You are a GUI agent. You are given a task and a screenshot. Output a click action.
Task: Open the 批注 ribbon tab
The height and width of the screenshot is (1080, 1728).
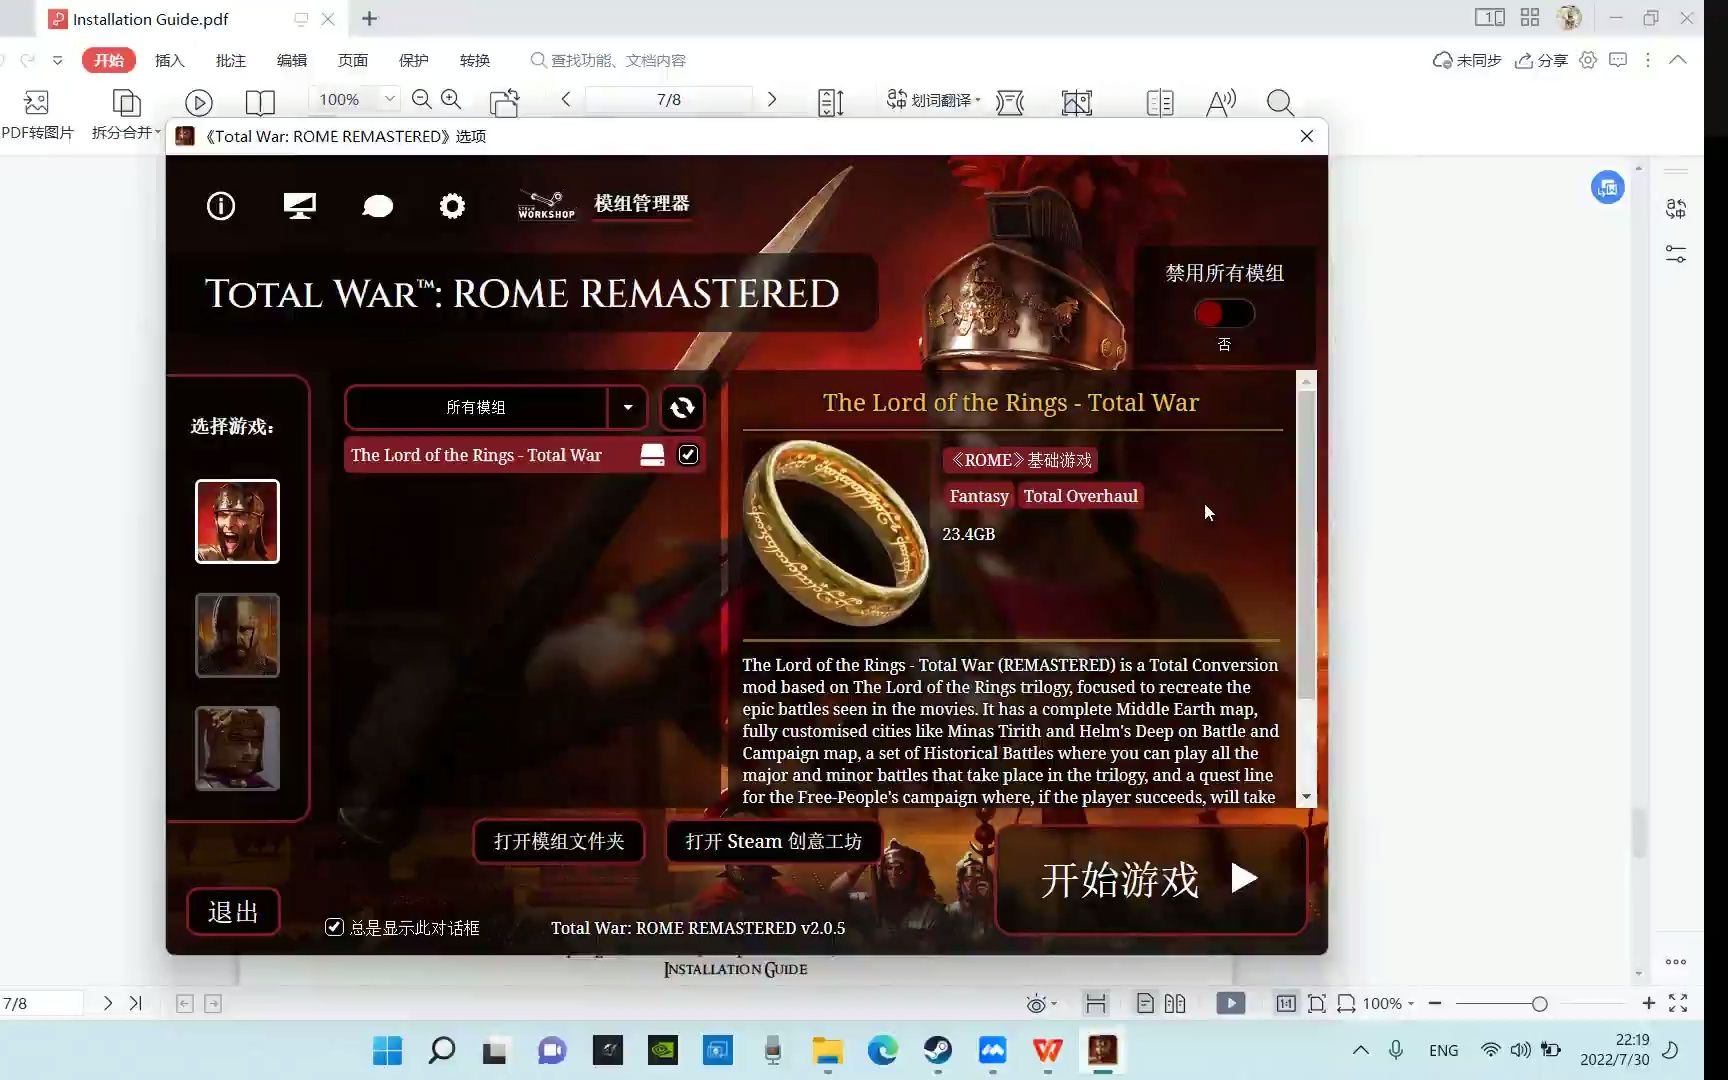pos(231,60)
